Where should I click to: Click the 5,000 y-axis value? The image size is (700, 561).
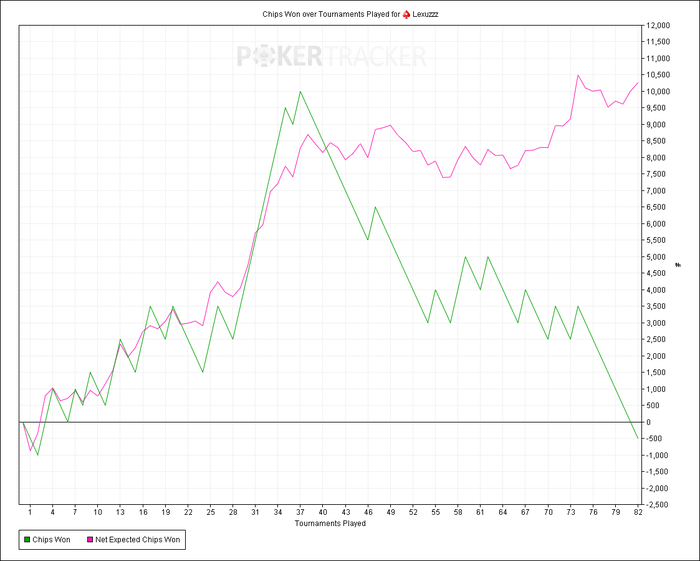pyautogui.click(x=658, y=257)
